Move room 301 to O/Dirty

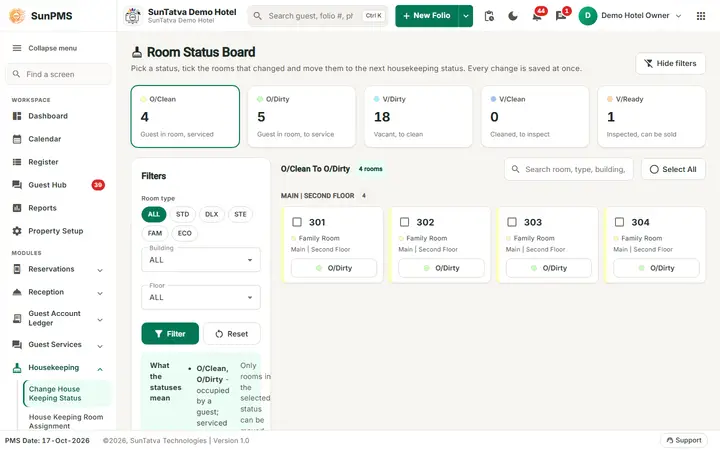pyautogui.click(x=334, y=268)
